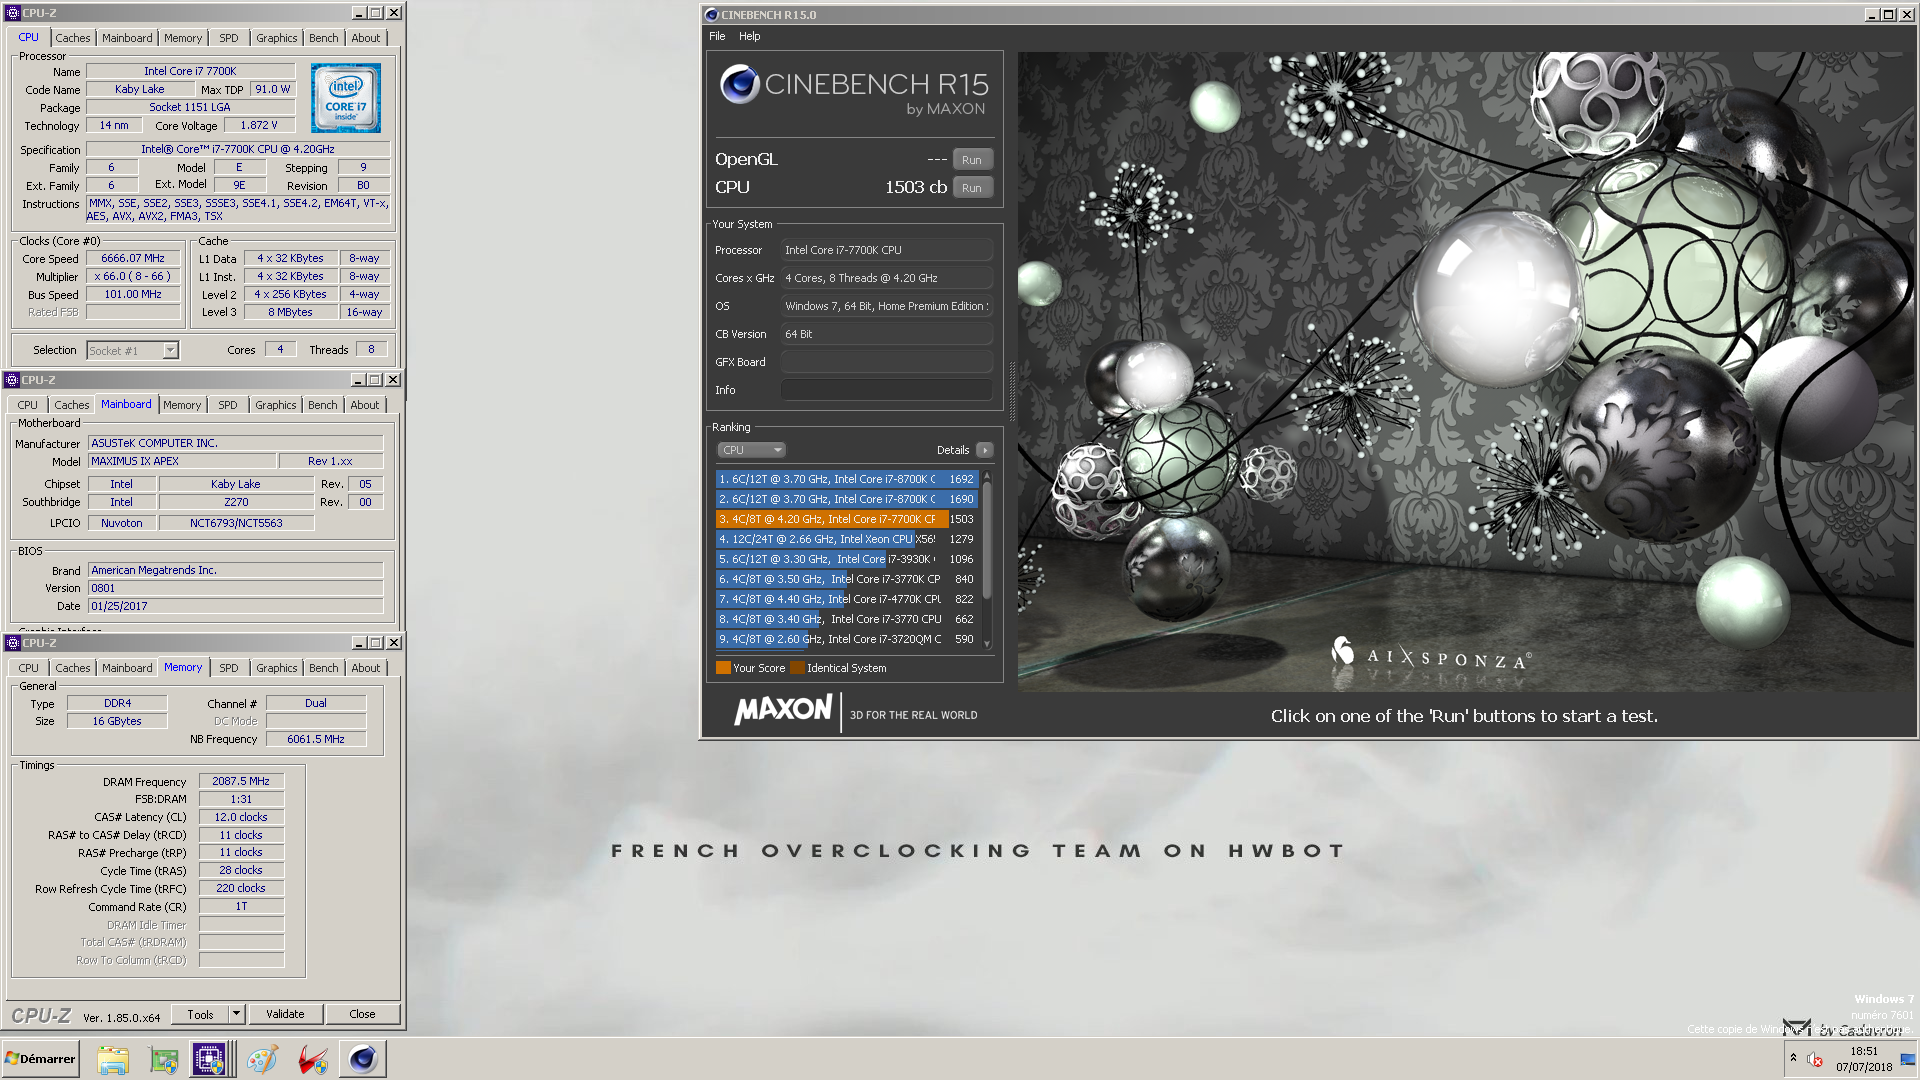Open Windows Explorer from the taskbar

coord(113,1059)
